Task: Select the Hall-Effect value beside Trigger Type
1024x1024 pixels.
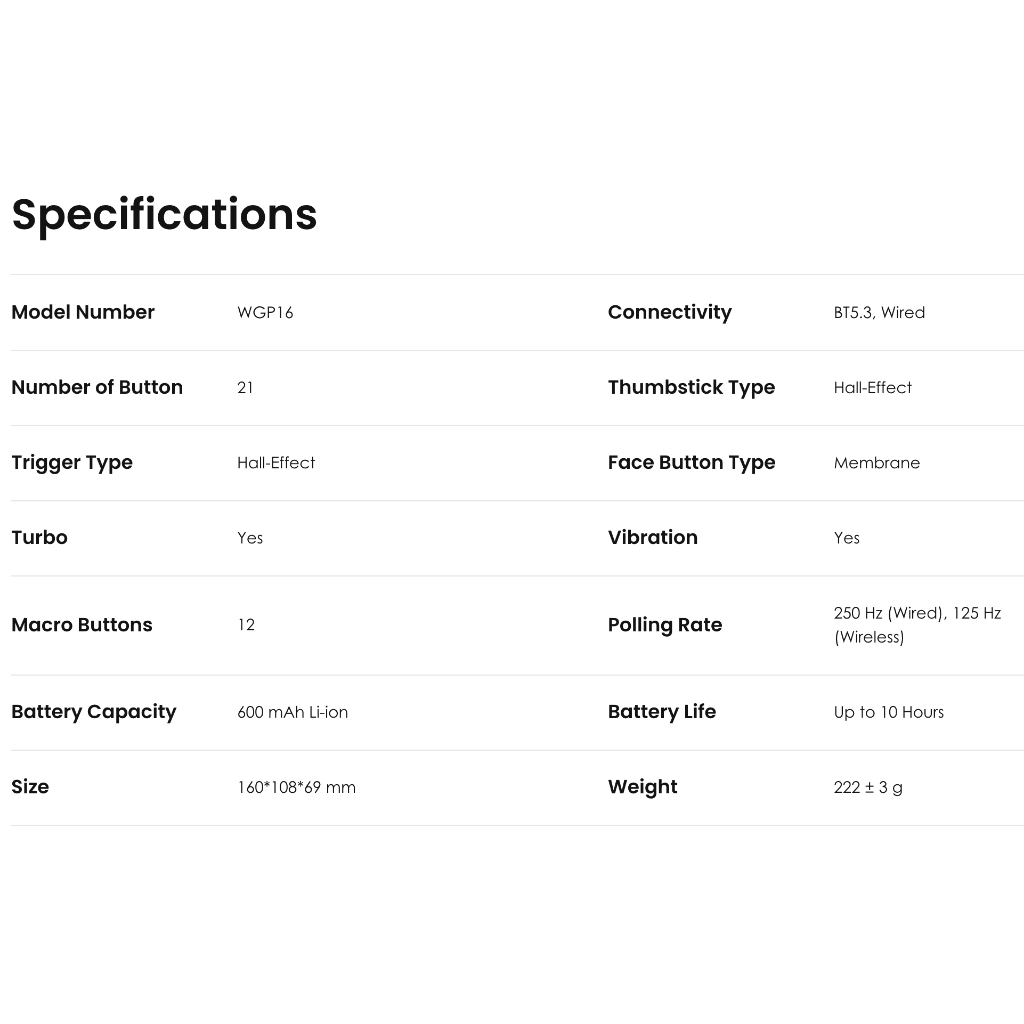Action: [276, 463]
